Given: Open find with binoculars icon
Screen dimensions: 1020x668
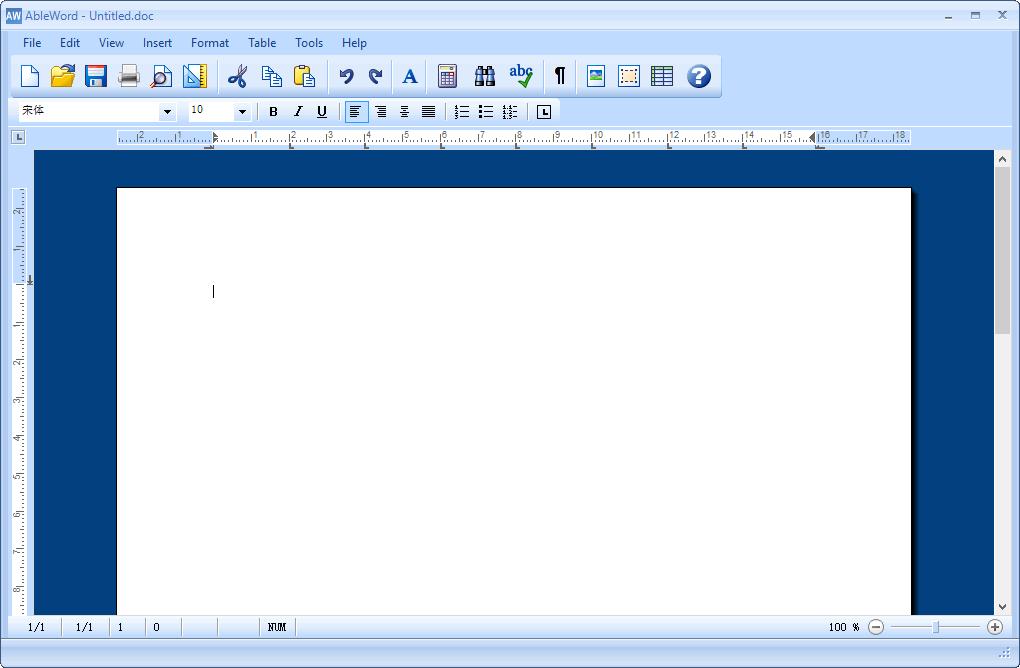Looking at the screenshot, I should [x=485, y=76].
